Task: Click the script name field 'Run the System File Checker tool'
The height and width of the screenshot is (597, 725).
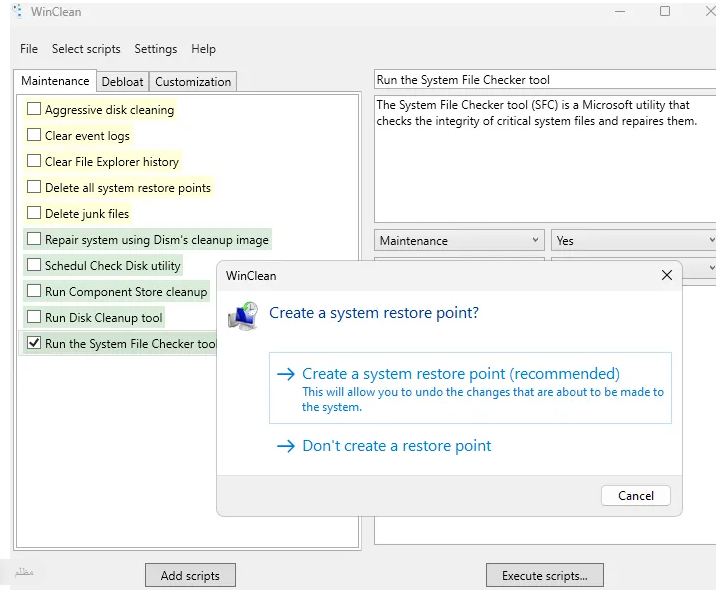Action: [x=545, y=80]
